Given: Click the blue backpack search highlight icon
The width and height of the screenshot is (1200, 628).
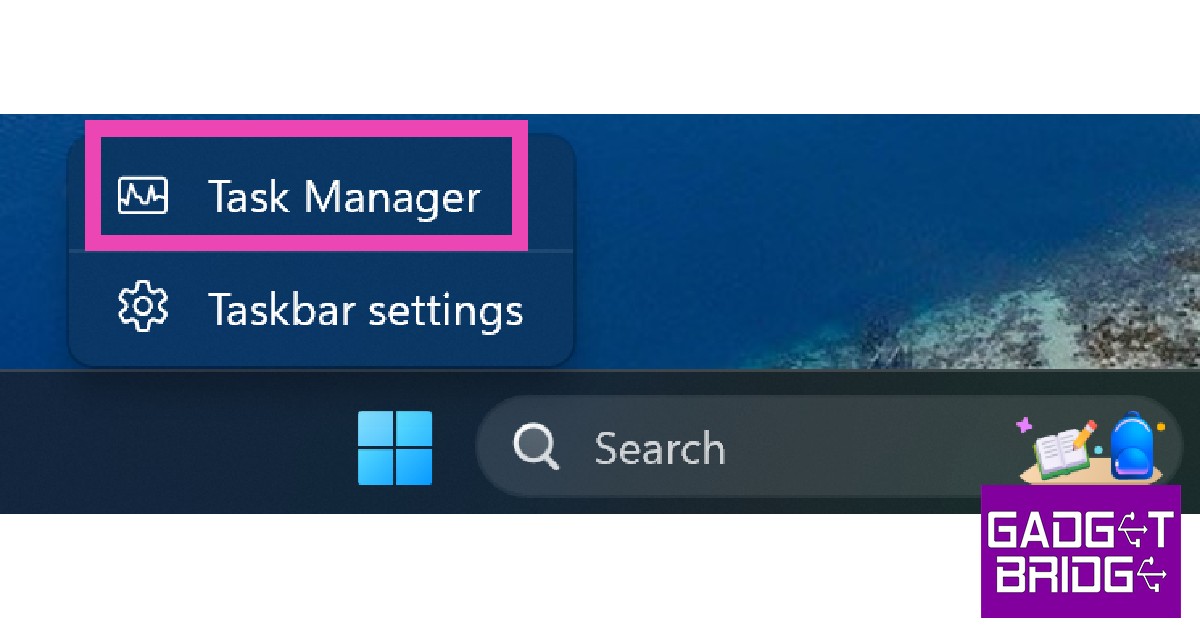Looking at the screenshot, I should [1132, 446].
